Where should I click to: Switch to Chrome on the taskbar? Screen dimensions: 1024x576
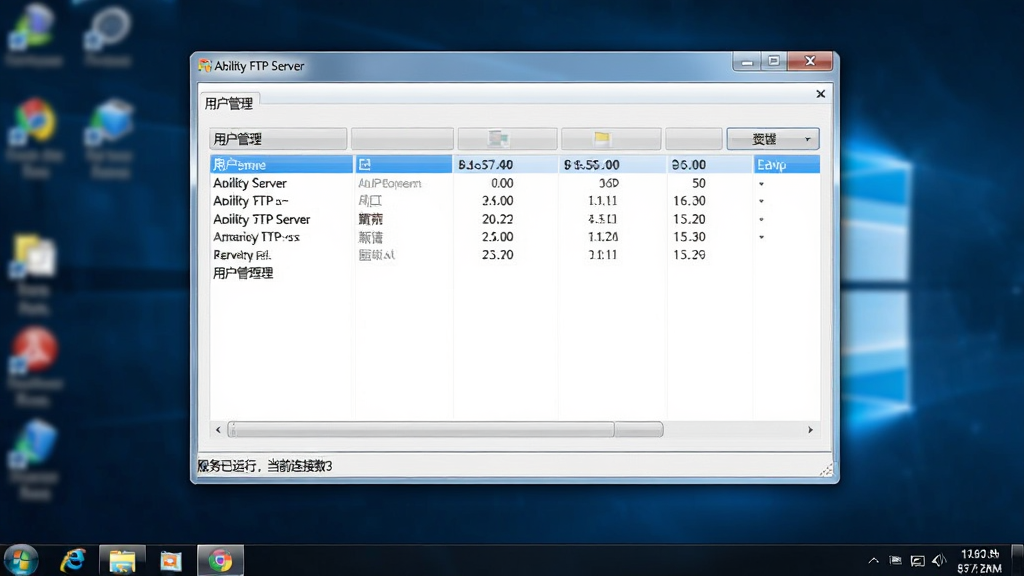[x=220, y=560]
